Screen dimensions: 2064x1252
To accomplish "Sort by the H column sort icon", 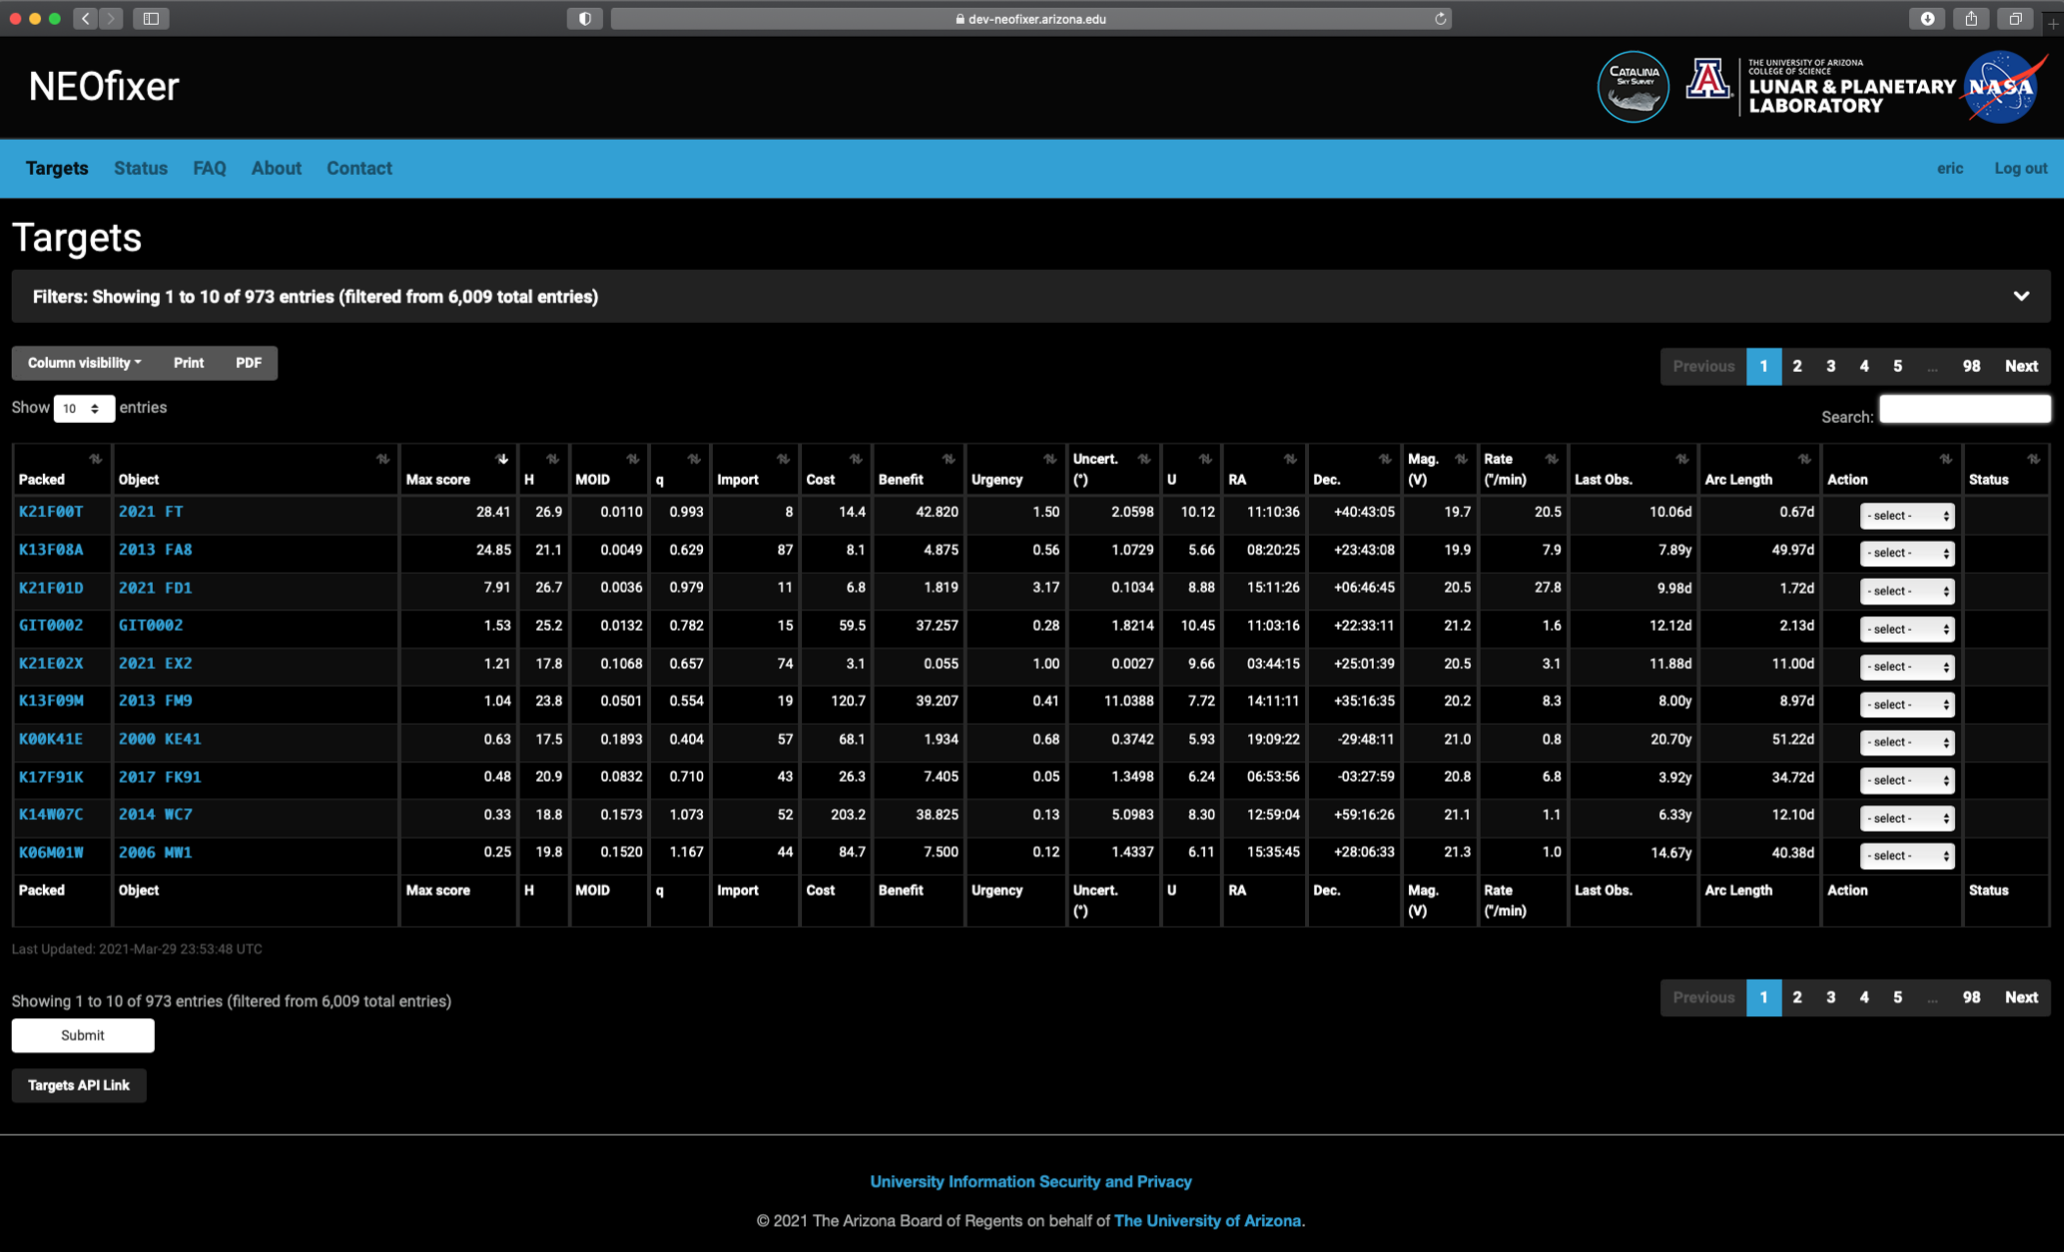I will (553, 459).
